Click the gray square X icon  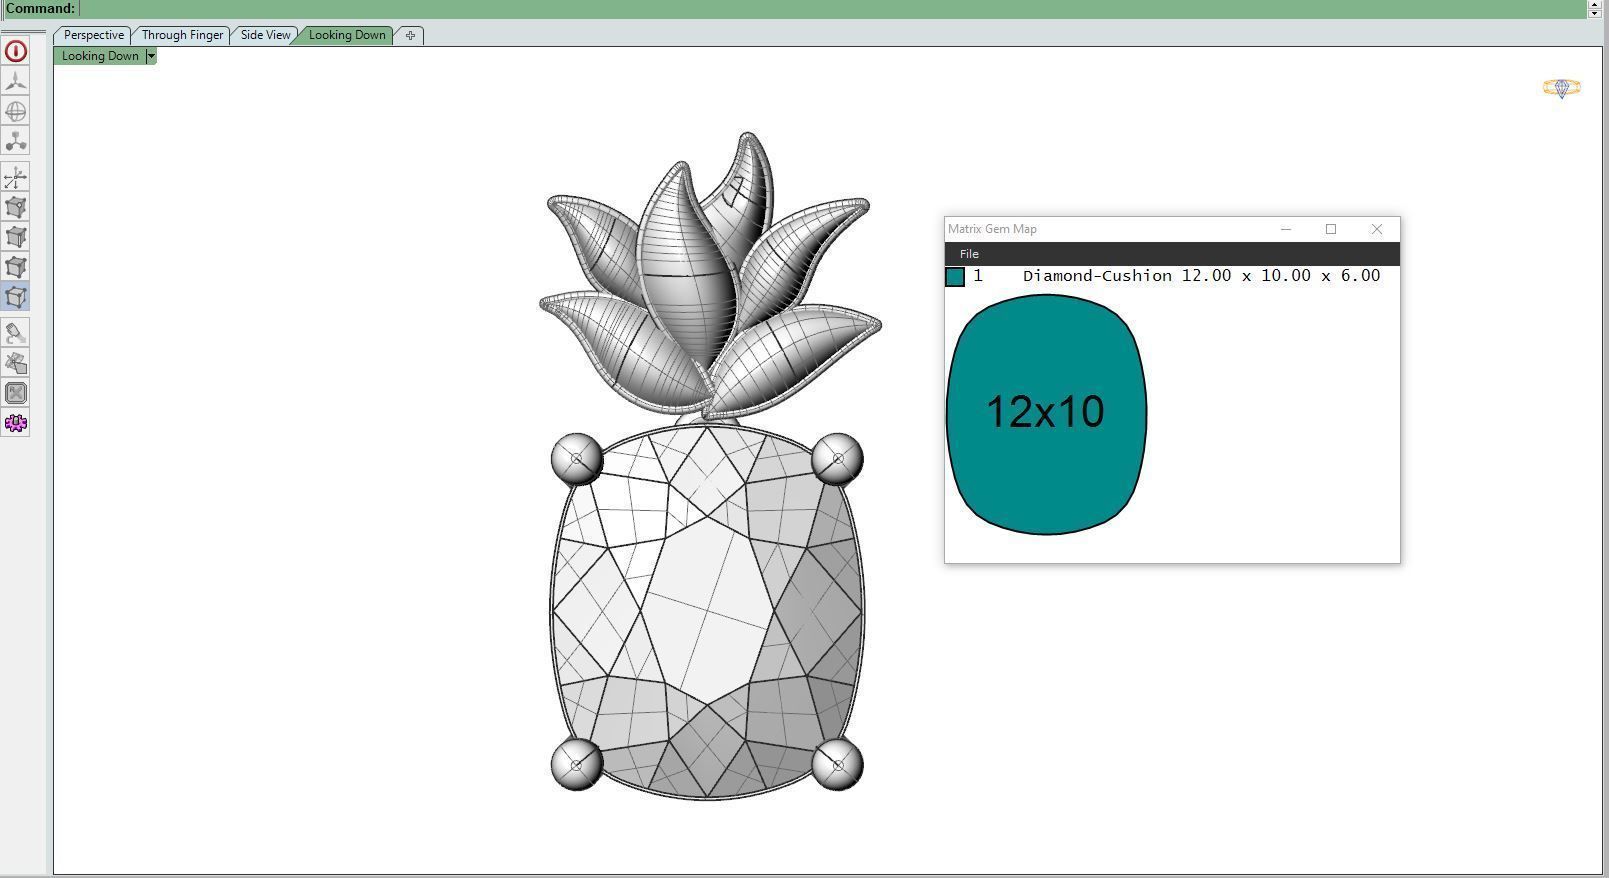pyautogui.click(x=16, y=393)
